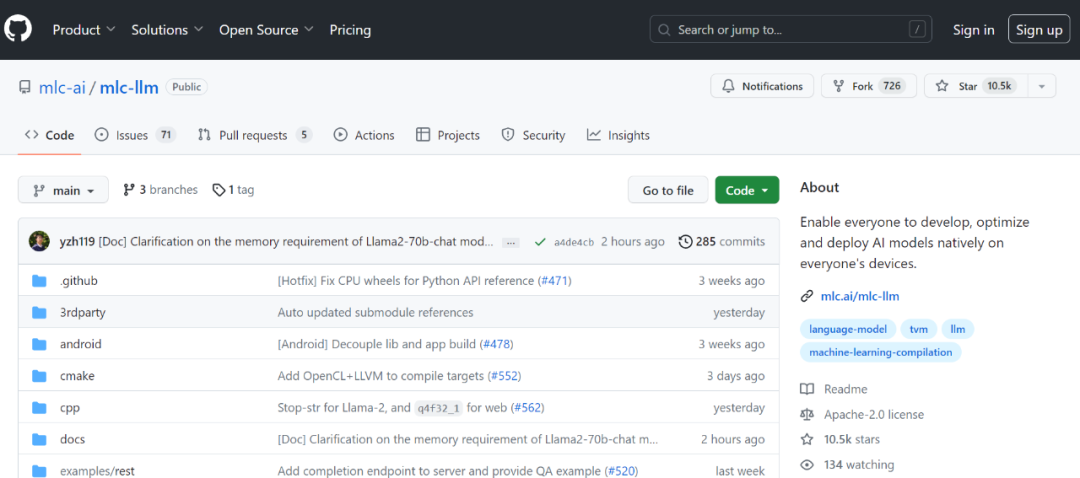Open the Product menu
Viewport: 1080px width, 478px height.
[84, 30]
